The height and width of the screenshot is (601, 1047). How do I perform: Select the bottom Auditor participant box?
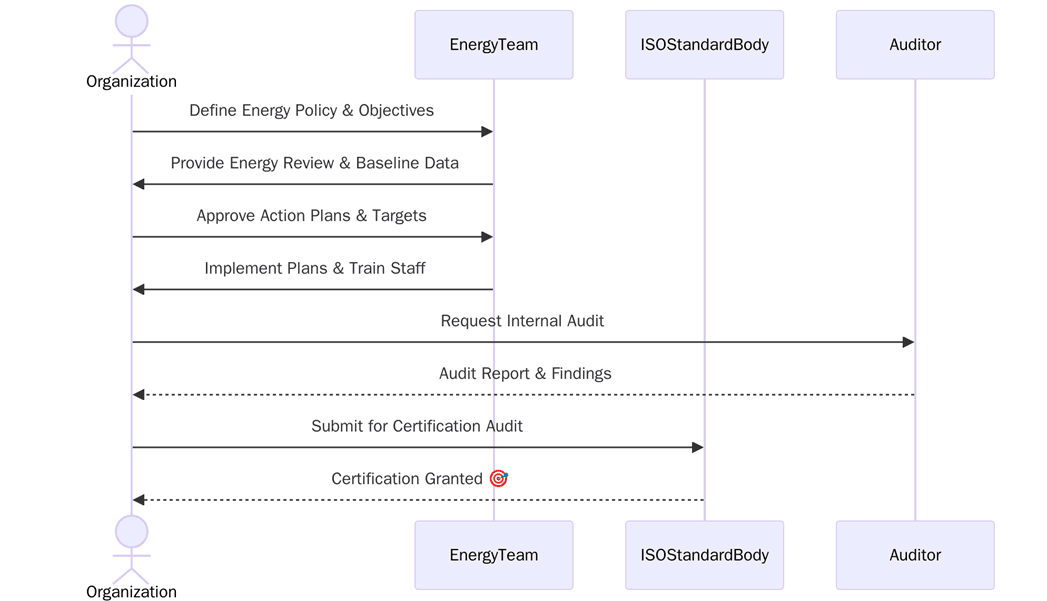pos(914,555)
